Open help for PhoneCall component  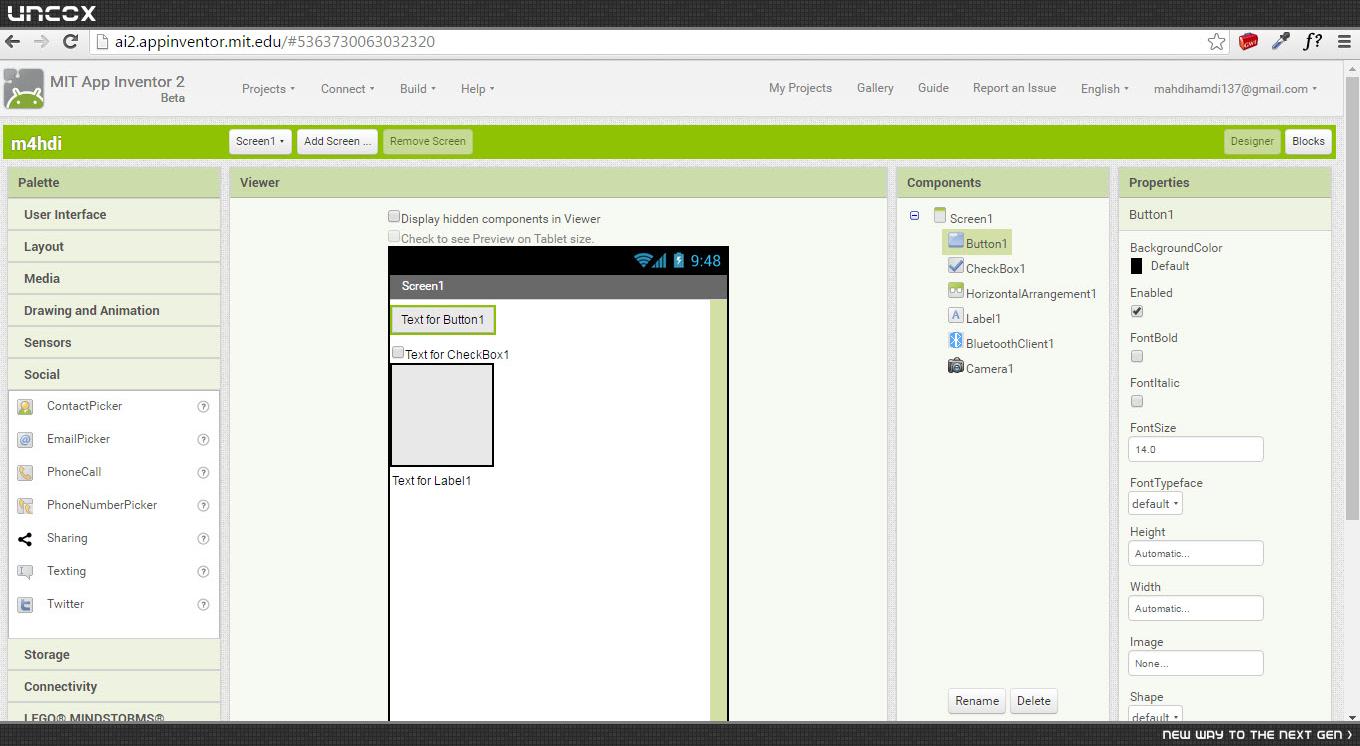pyautogui.click(x=203, y=473)
